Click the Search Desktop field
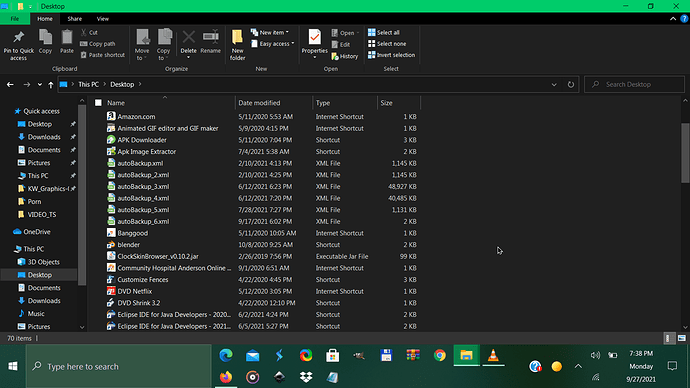The width and height of the screenshot is (690, 388). 635,84
